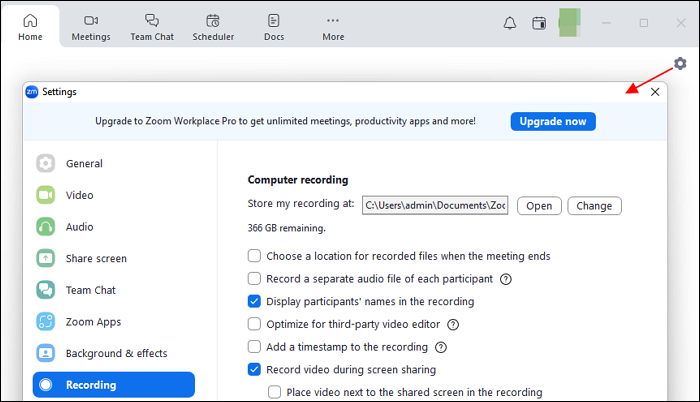Close the Settings dialog
This screenshot has width=700, height=402.
pos(655,92)
